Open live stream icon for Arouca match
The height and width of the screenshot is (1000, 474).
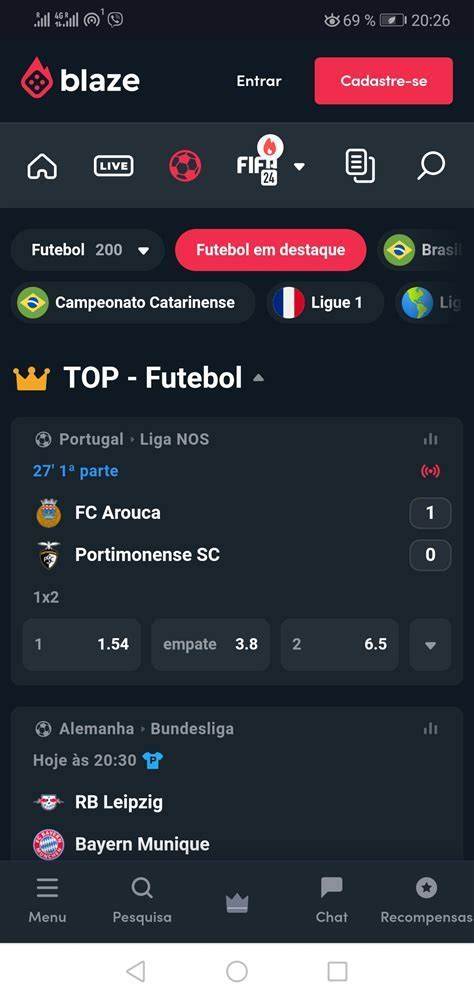point(431,471)
